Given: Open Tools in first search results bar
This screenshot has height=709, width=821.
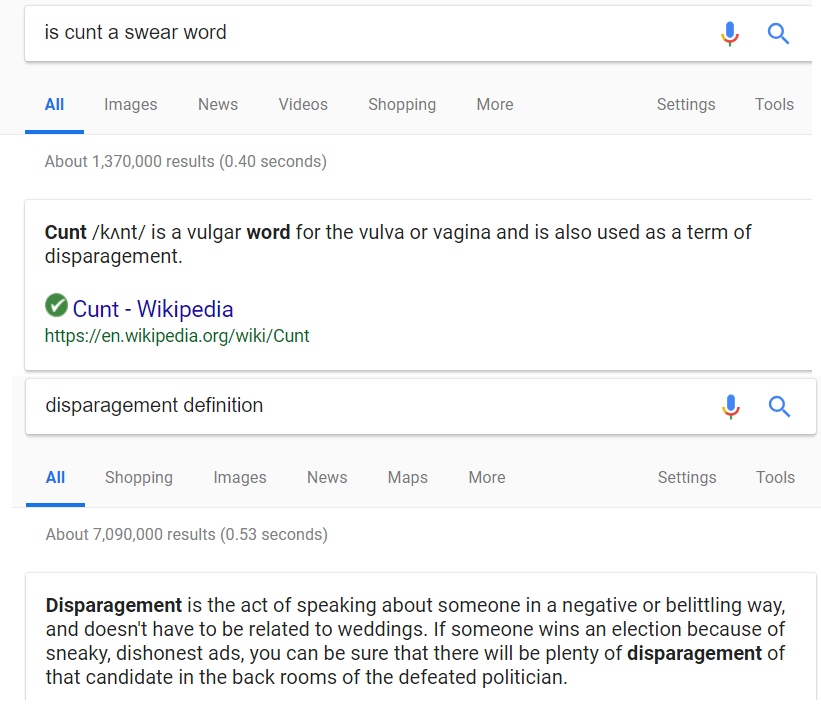Looking at the screenshot, I should click(x=774, y=104).
